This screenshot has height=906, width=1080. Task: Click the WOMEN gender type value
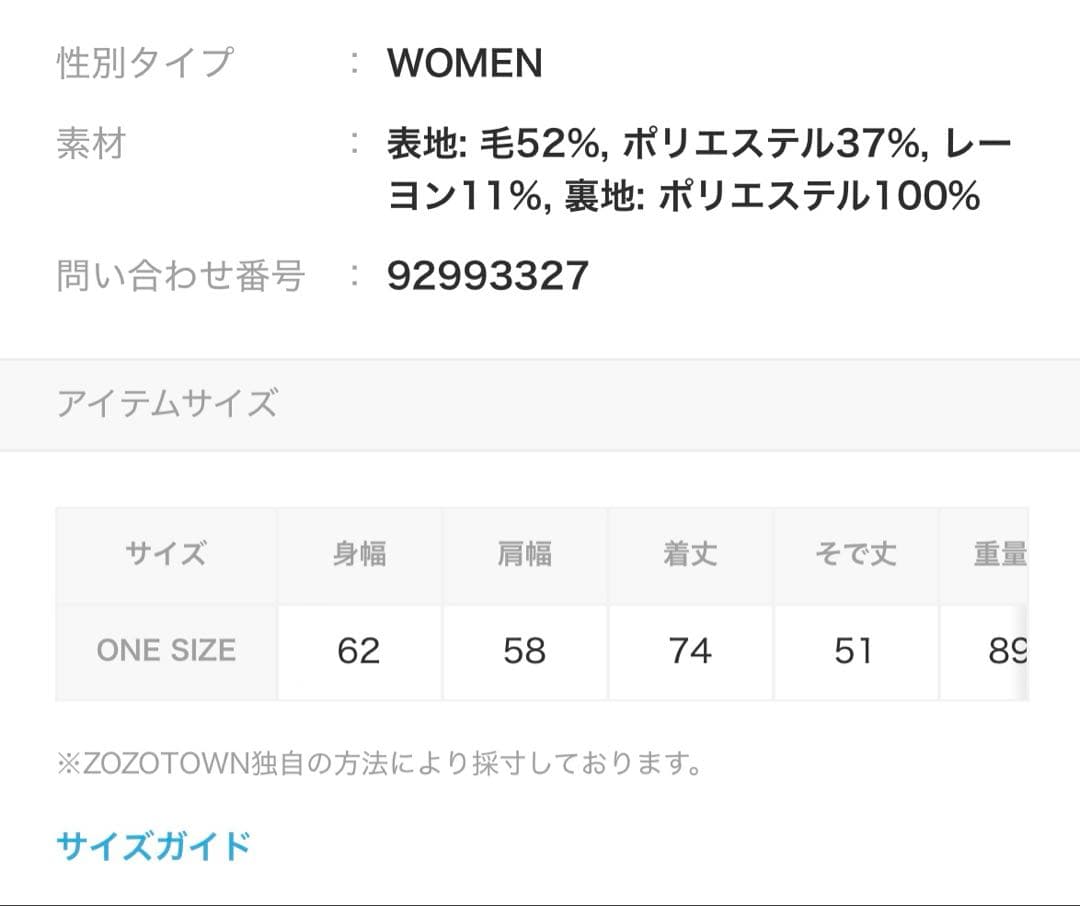[x=465, y=64]
